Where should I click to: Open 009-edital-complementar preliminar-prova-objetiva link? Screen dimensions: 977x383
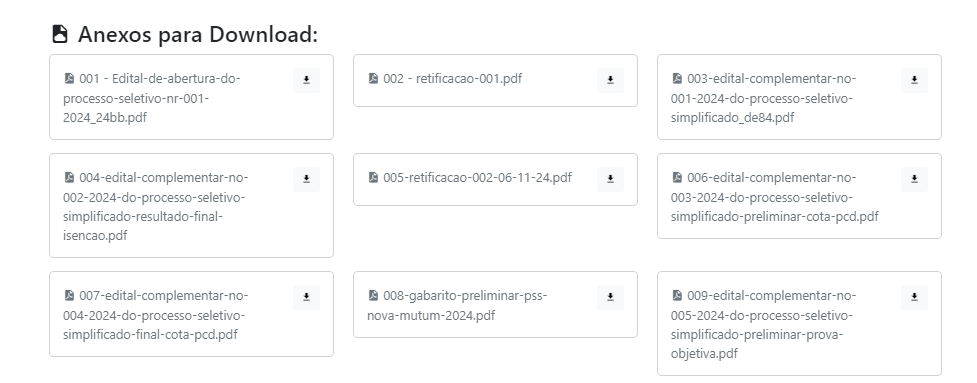763,324
